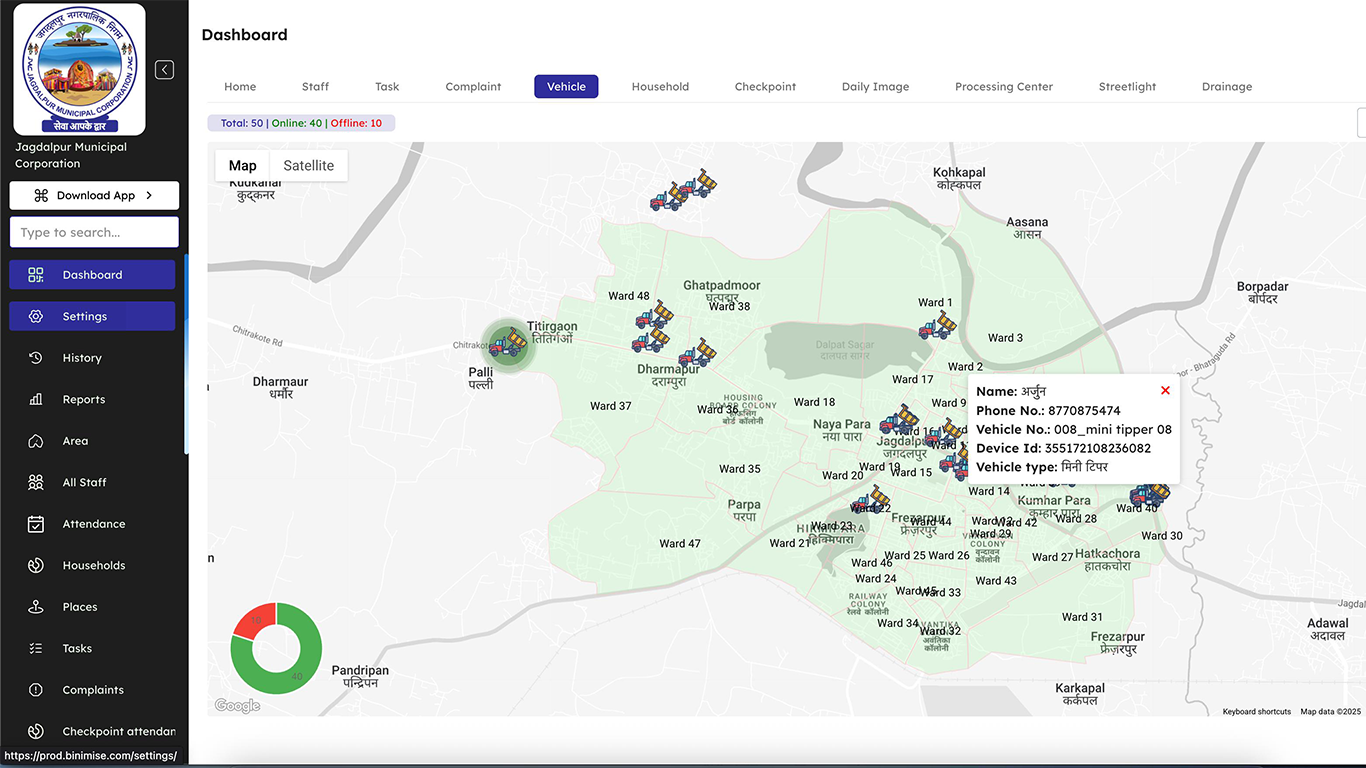Open the Drainage tab

[x=1227, y=87]
